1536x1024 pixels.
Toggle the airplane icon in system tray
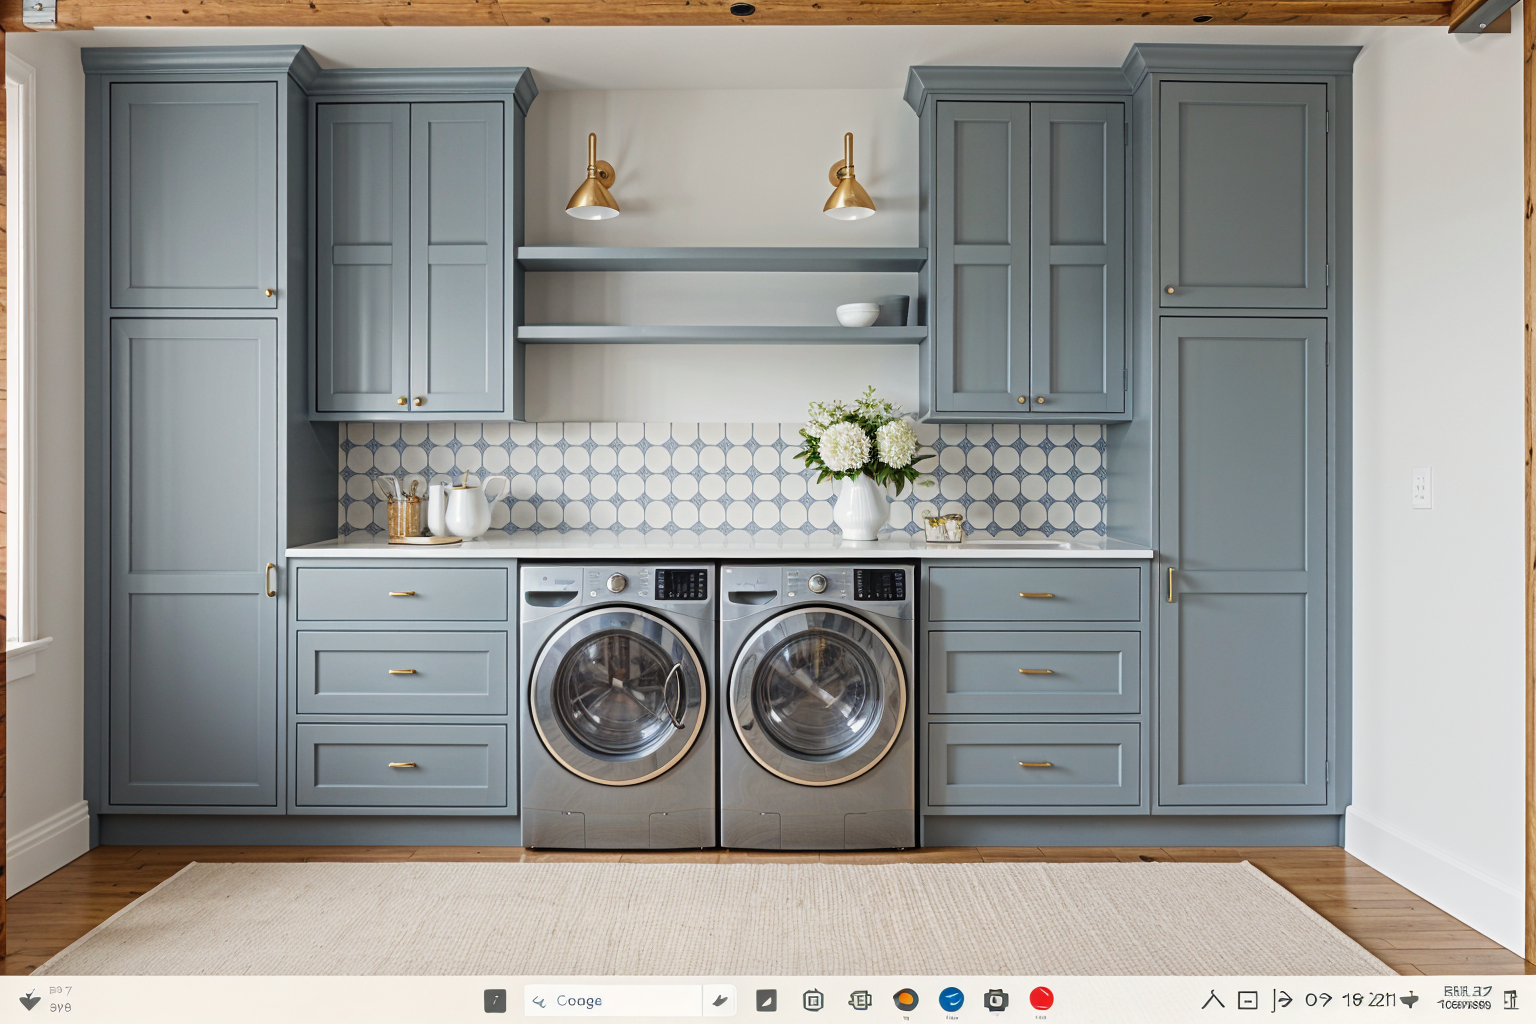[1410, 999]
